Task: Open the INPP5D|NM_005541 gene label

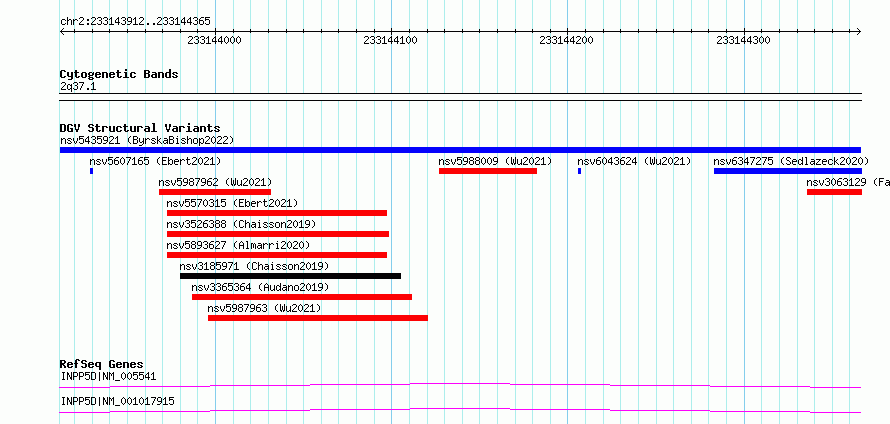Action: (108, 376)
